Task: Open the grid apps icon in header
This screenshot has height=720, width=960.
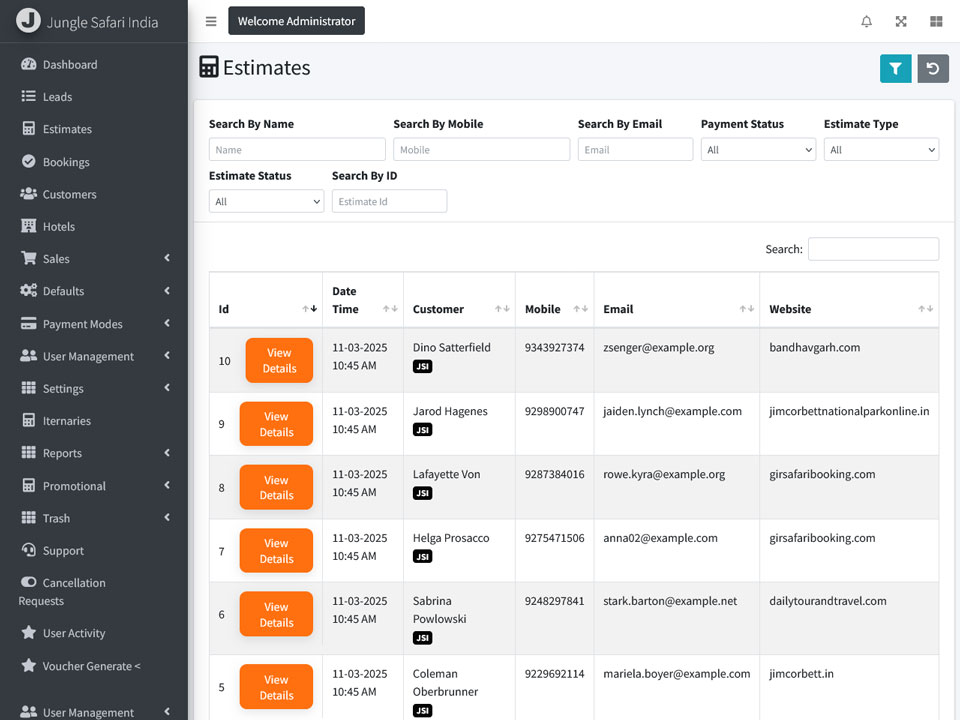Action: pos(936,21)
